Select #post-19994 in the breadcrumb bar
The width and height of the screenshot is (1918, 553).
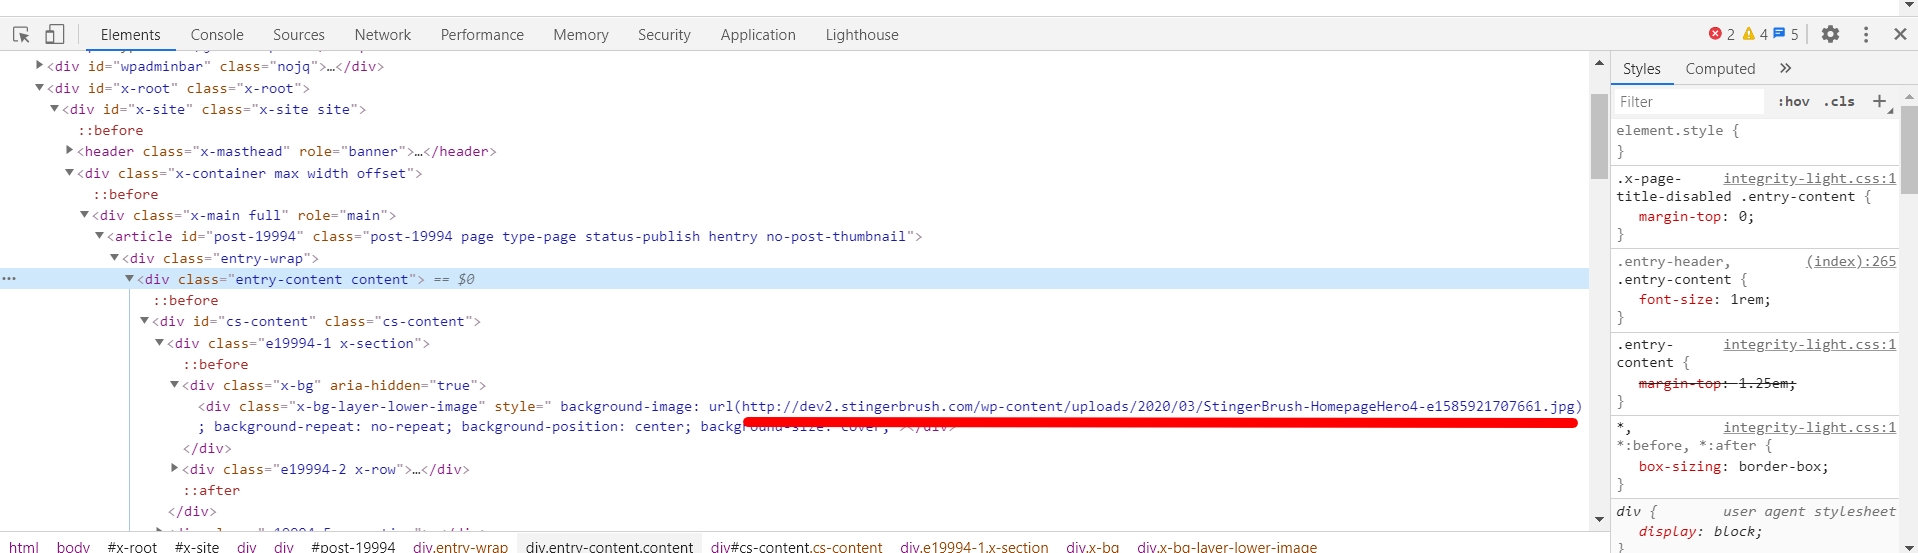[x=353, y=547]
